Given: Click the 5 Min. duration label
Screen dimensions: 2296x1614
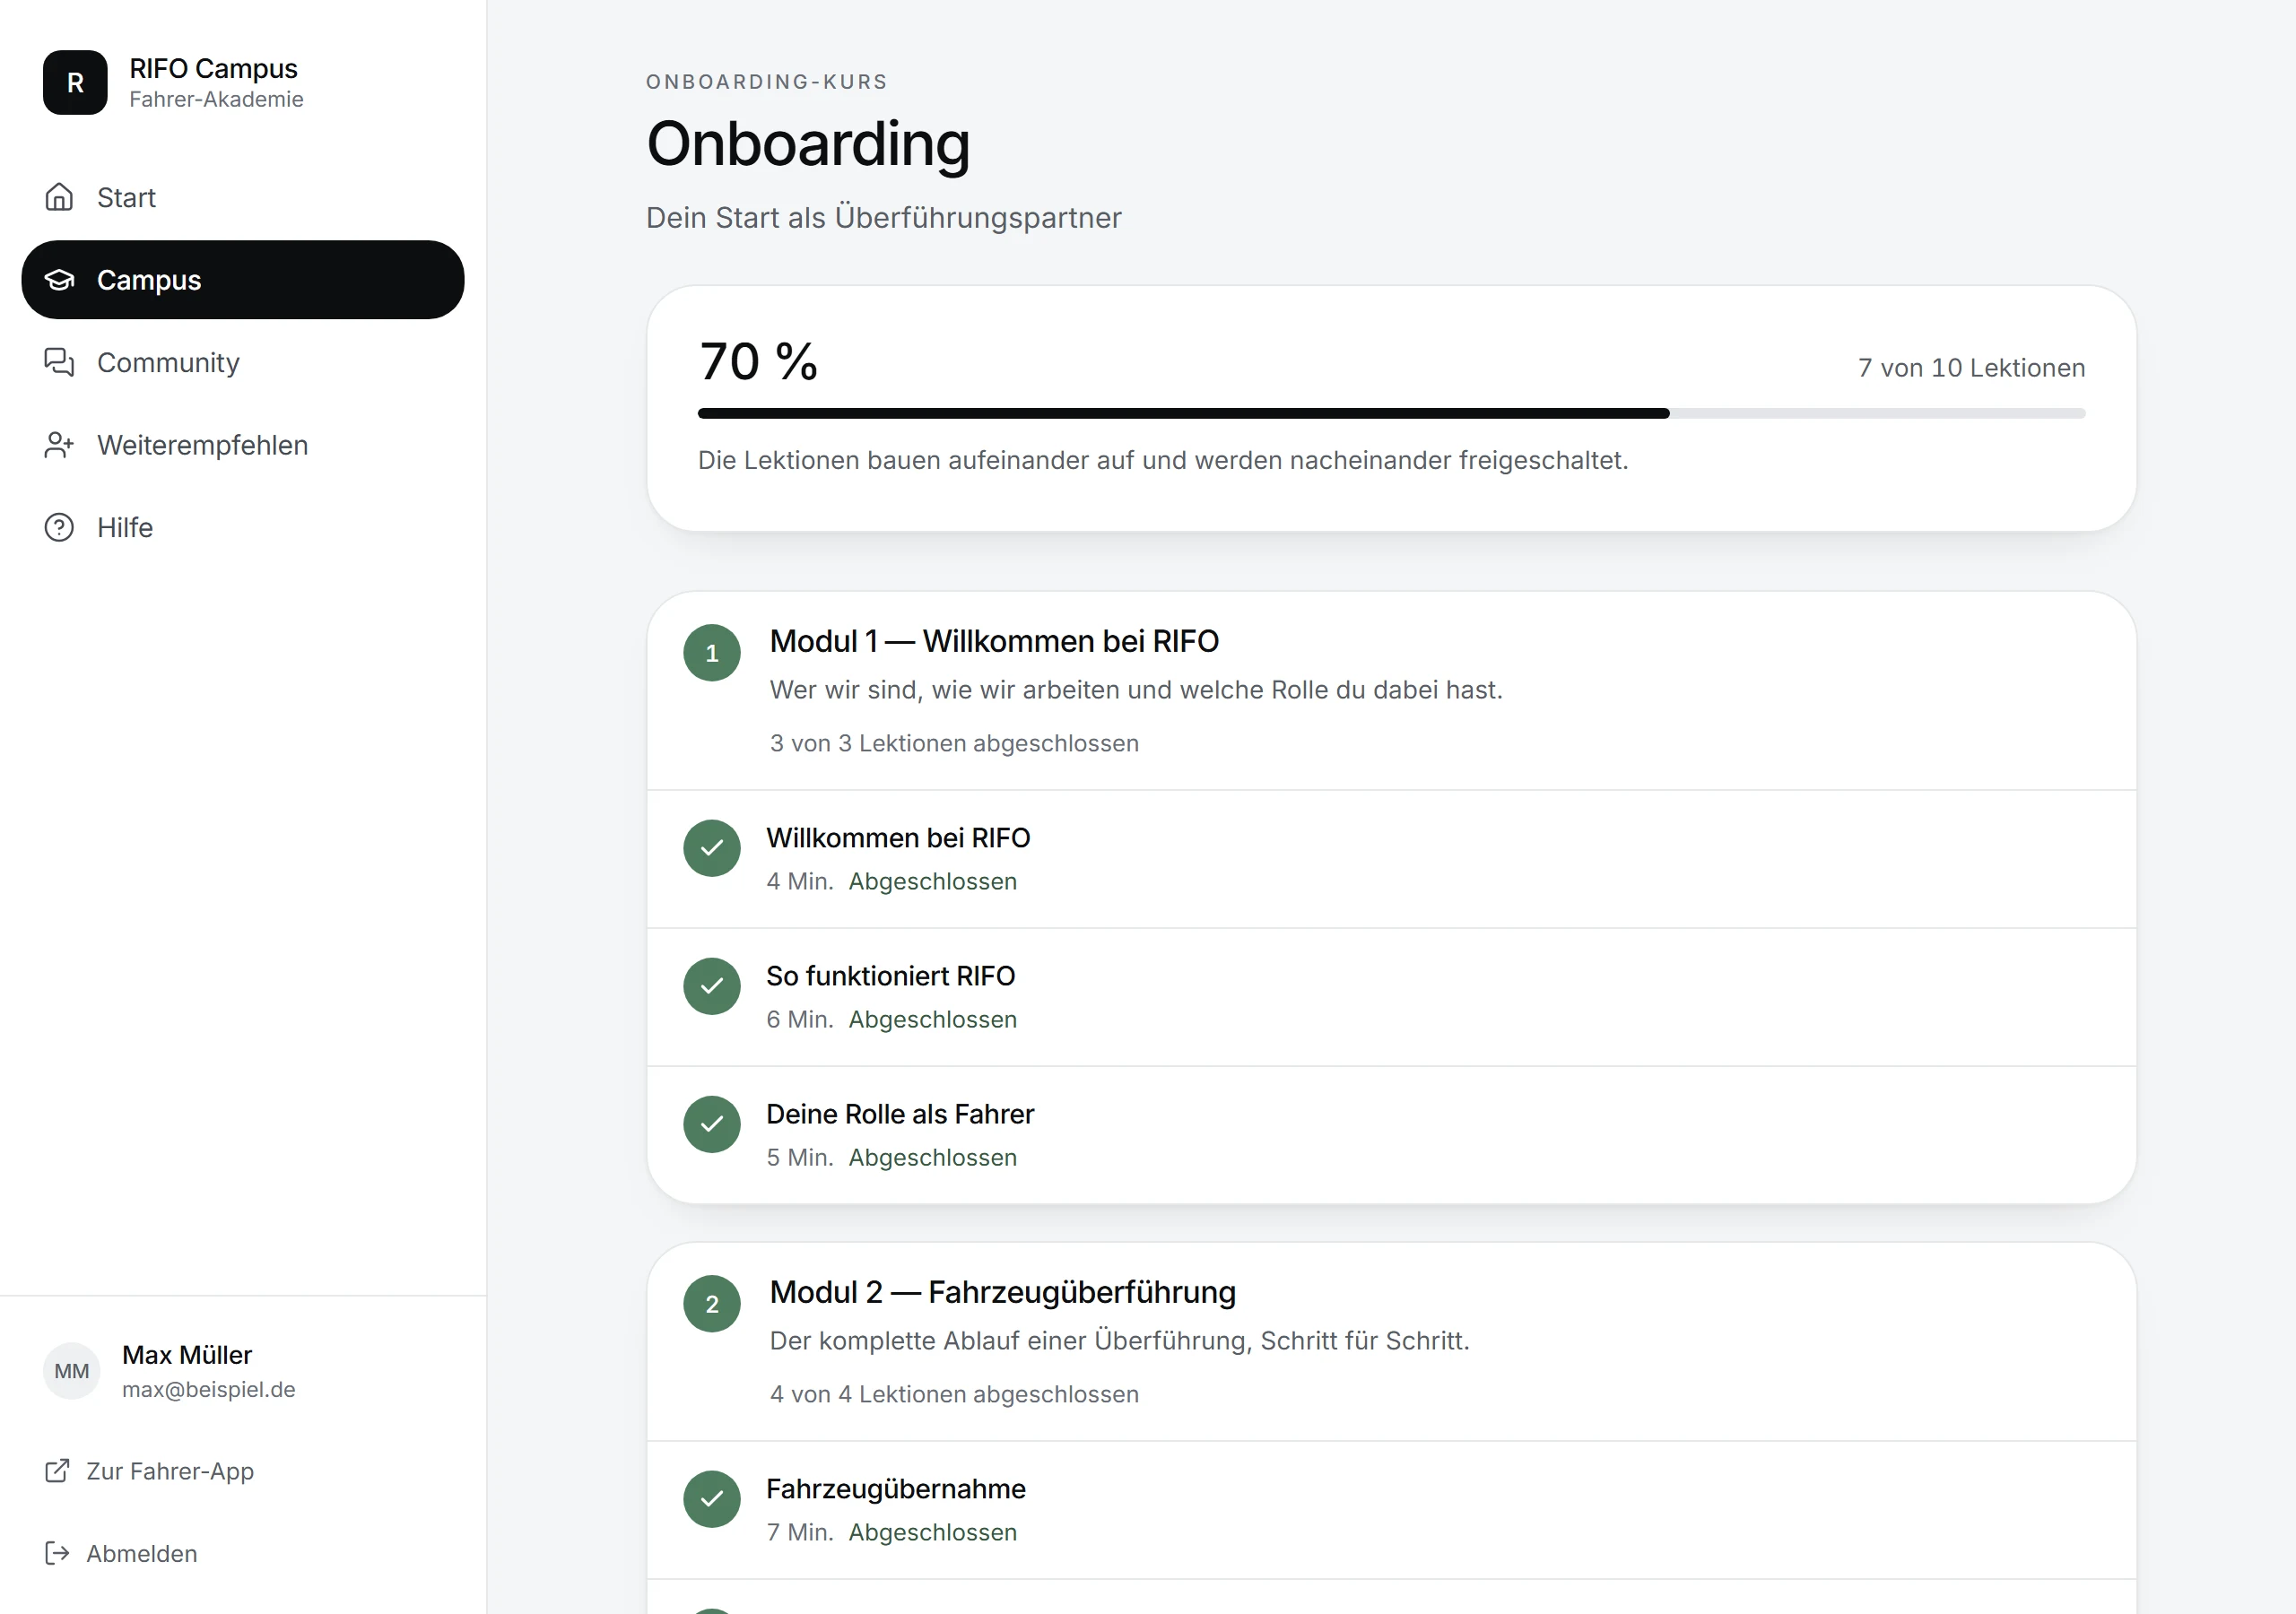Looking at the screenshot, I should coord(800,1157).
